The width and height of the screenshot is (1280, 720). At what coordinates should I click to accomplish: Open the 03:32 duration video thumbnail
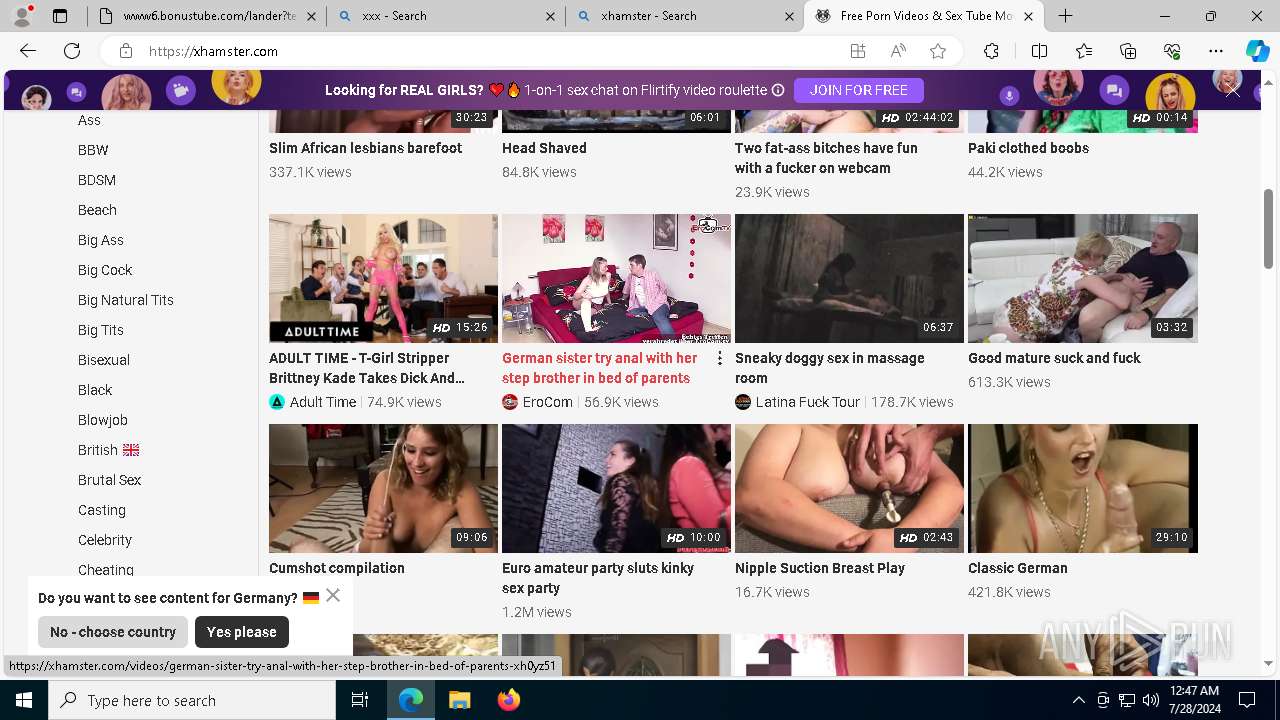pyautogui.click(x=1083, y=278)
